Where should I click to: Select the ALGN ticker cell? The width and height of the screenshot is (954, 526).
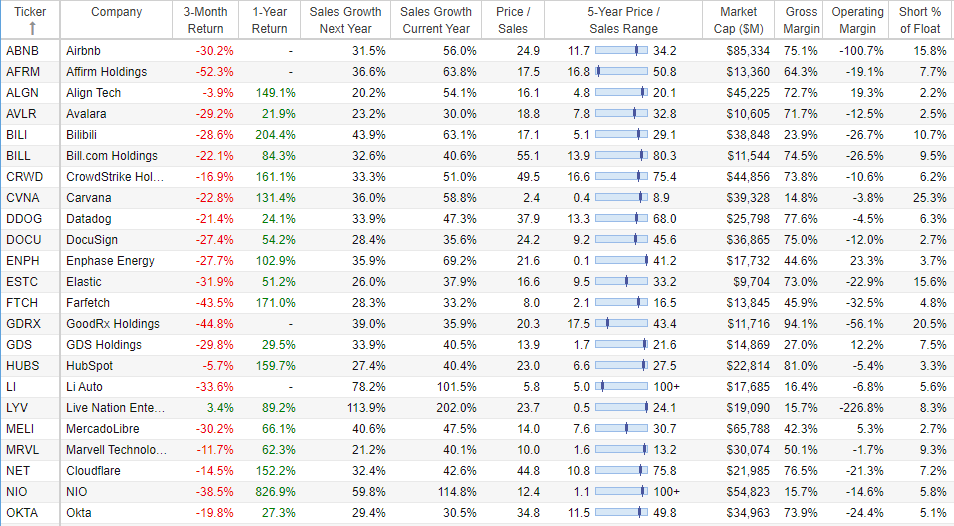pos(23,93)
